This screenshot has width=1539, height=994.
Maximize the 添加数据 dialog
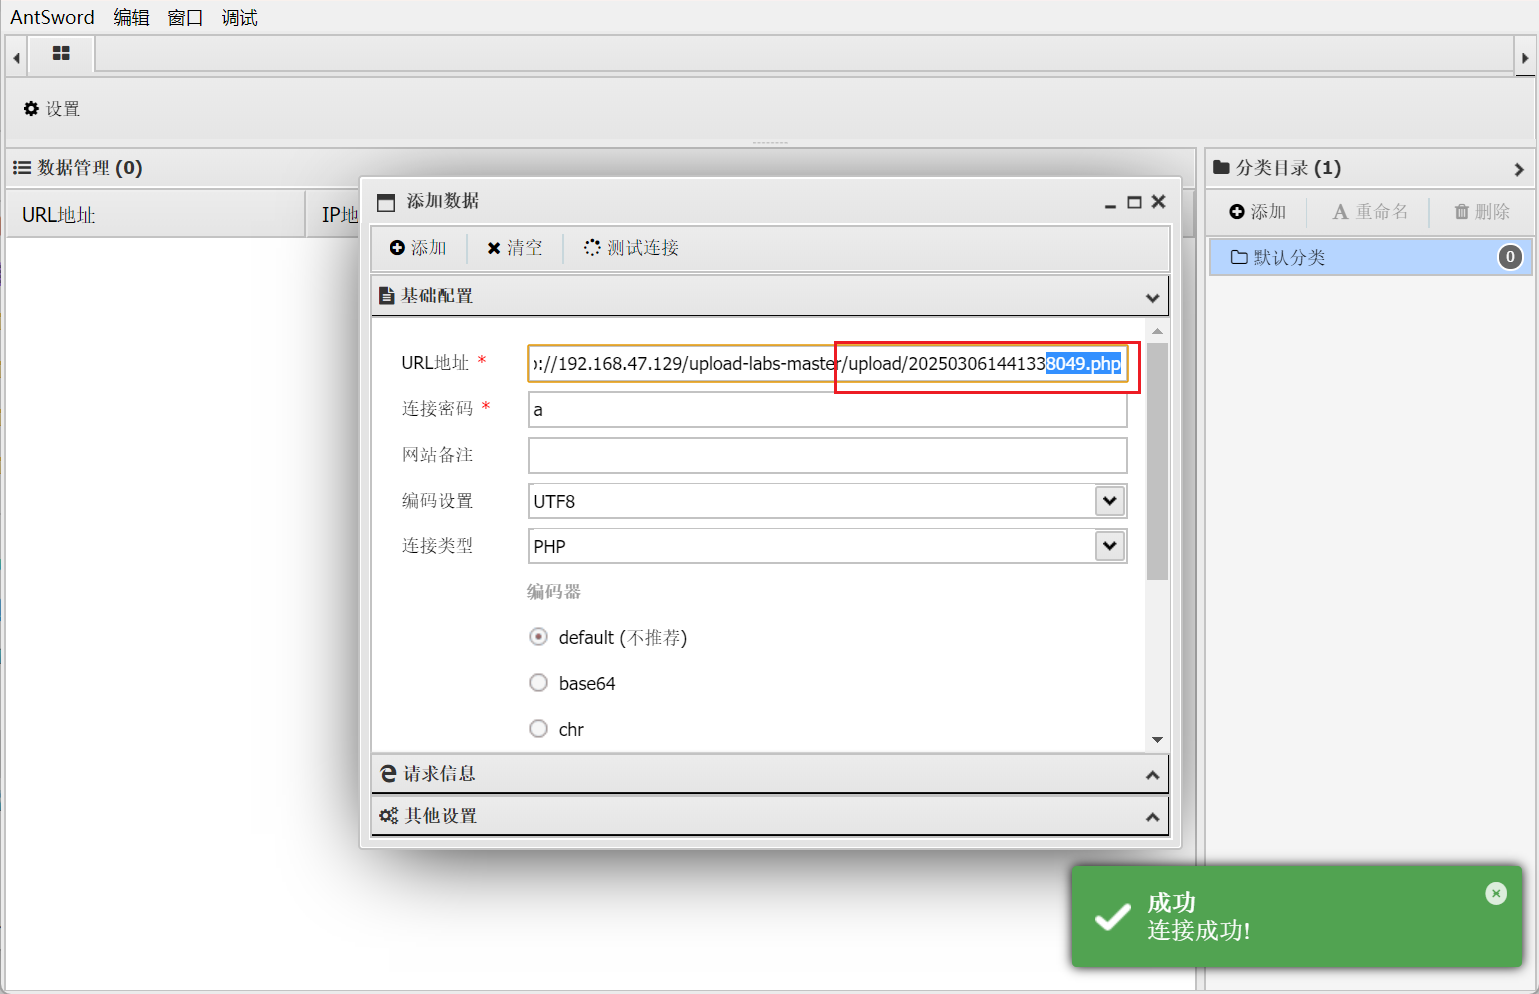click(x=1134, y=202)
